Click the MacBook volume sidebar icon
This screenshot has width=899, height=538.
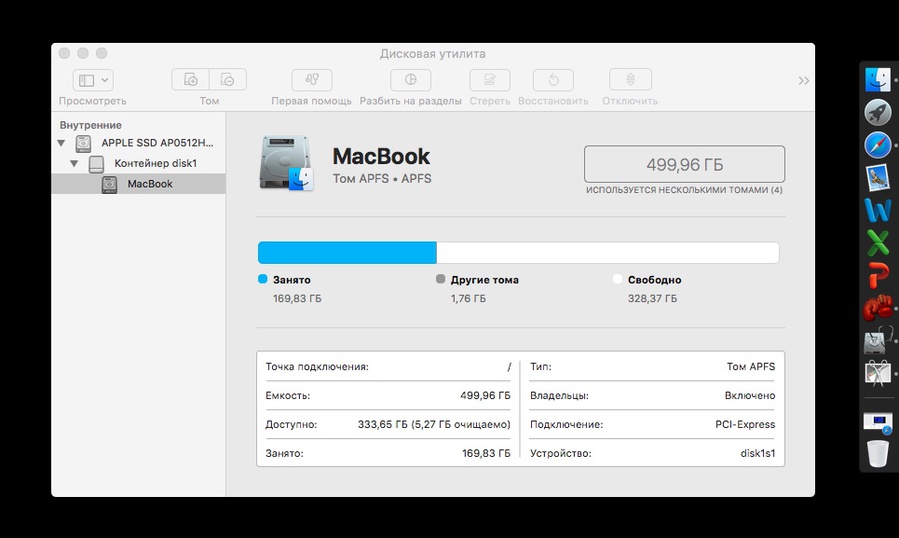click(x=109, y=185)
